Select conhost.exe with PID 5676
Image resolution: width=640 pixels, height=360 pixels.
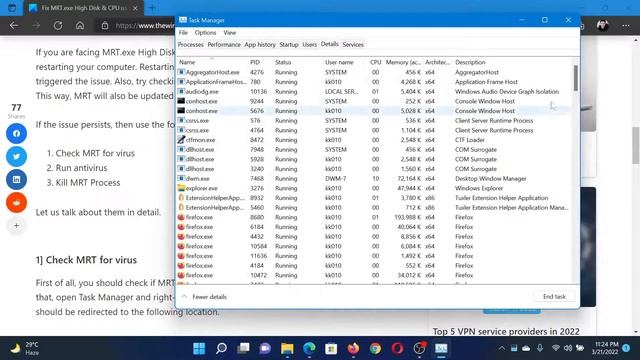pyautogui.click(x=374, y=111)
